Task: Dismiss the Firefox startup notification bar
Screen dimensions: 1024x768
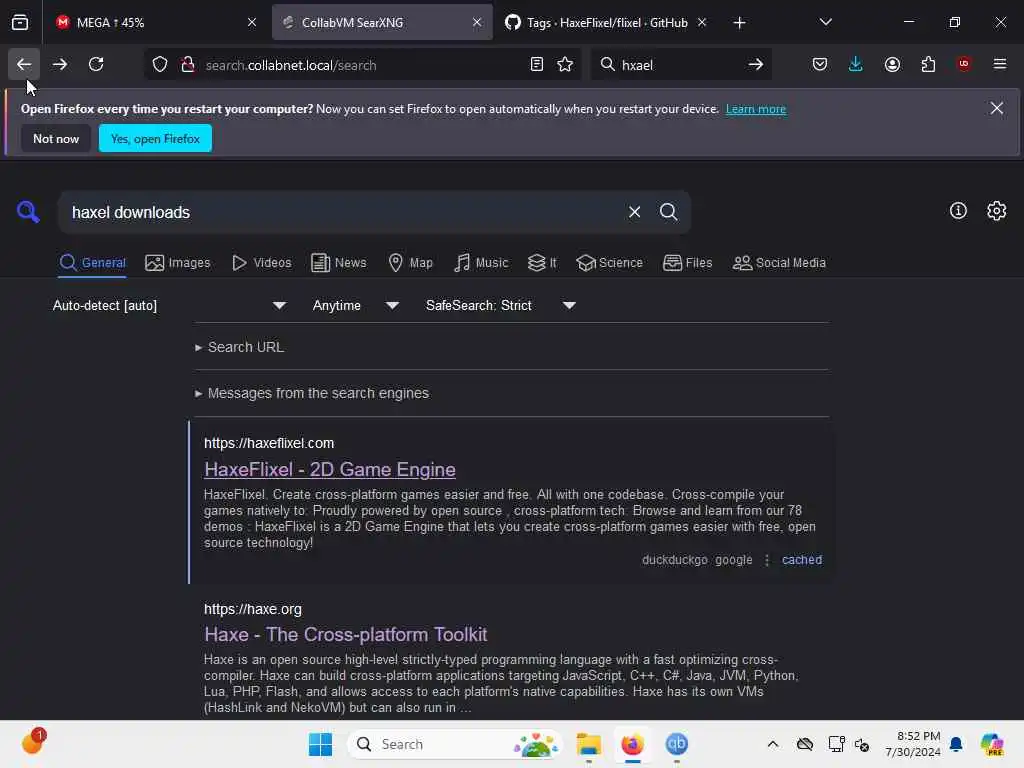Action: (997, 108)
